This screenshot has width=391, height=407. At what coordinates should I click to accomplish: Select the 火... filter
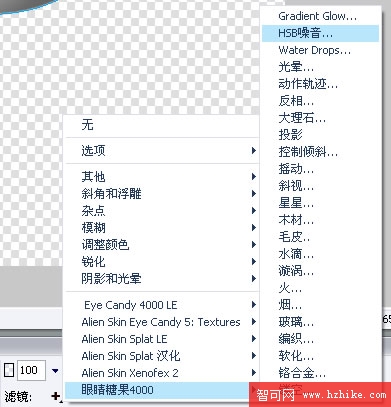click(320, 288)
